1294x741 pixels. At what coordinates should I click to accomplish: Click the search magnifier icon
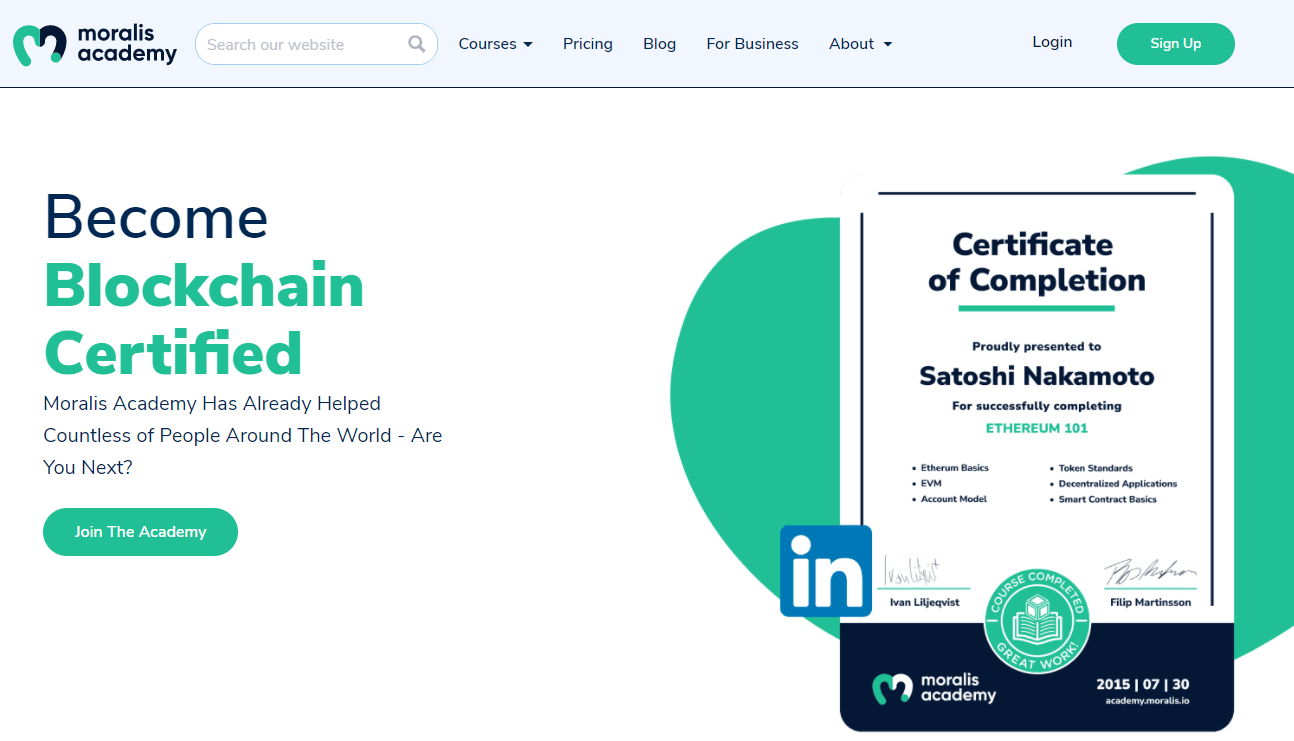tap(417, 44)
